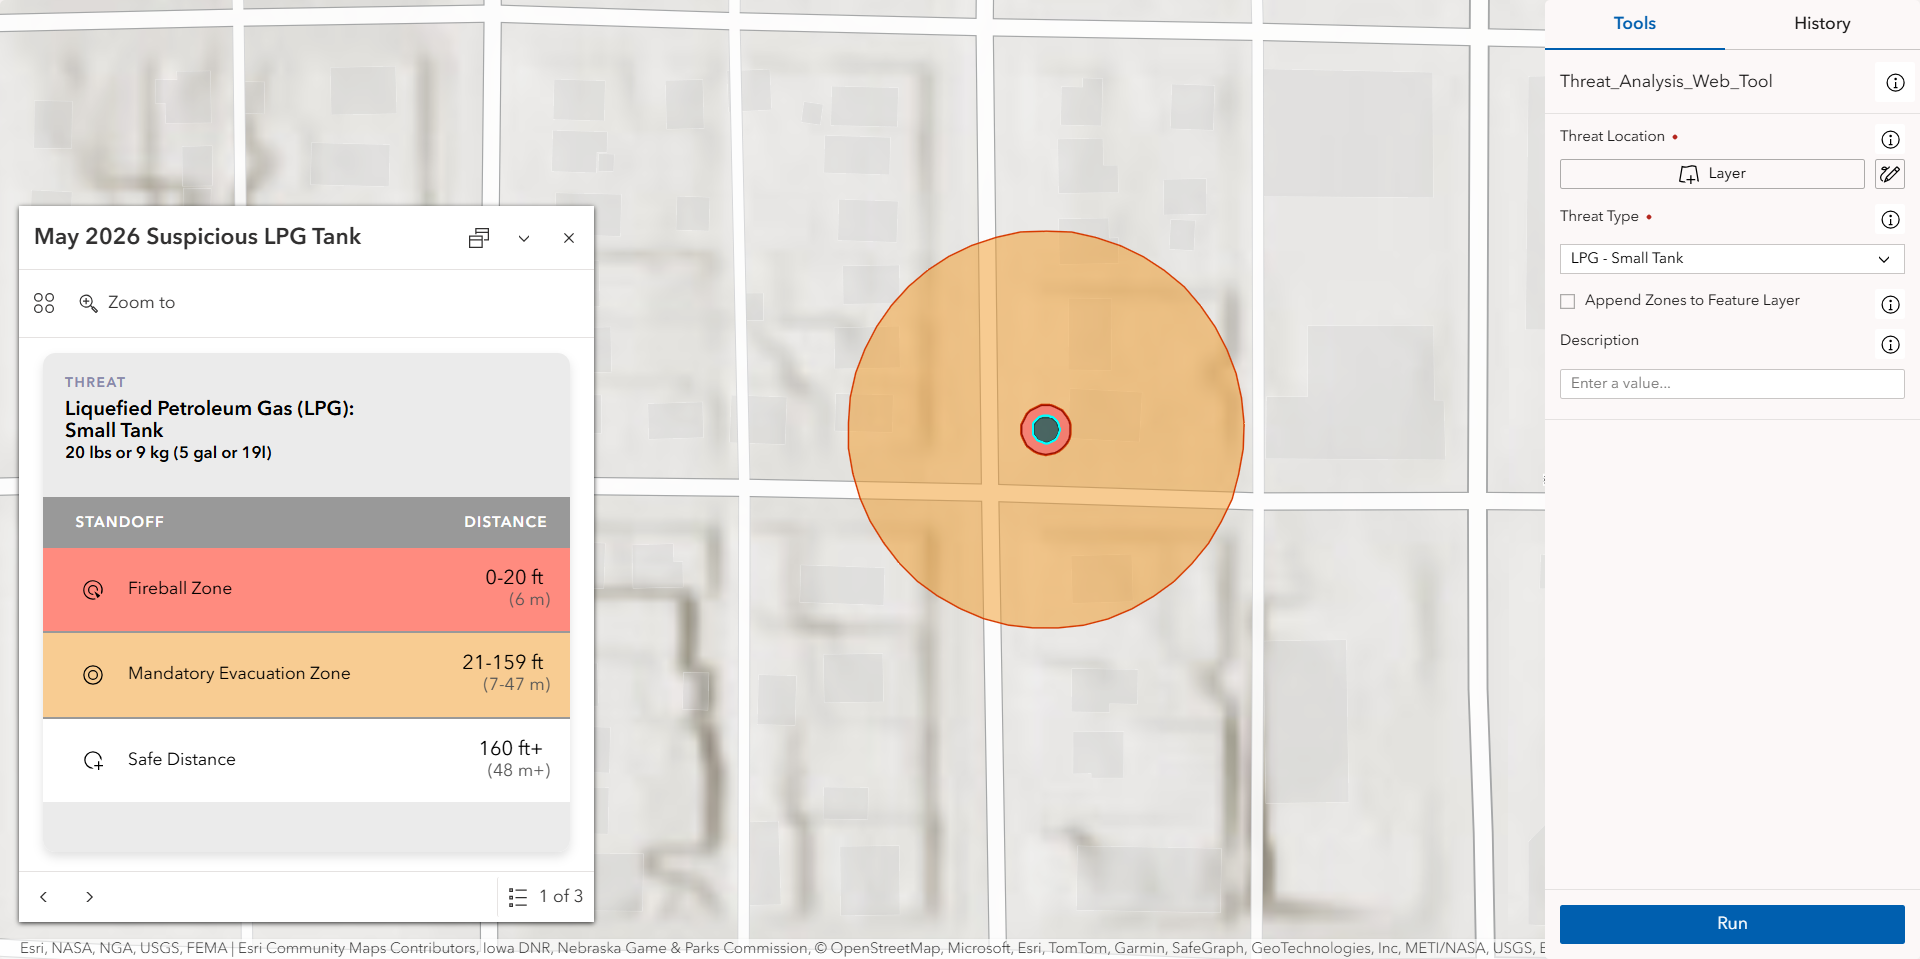1920x959 pixels.
Task: Click the Fireball Zone row
Action: [306, 589]
